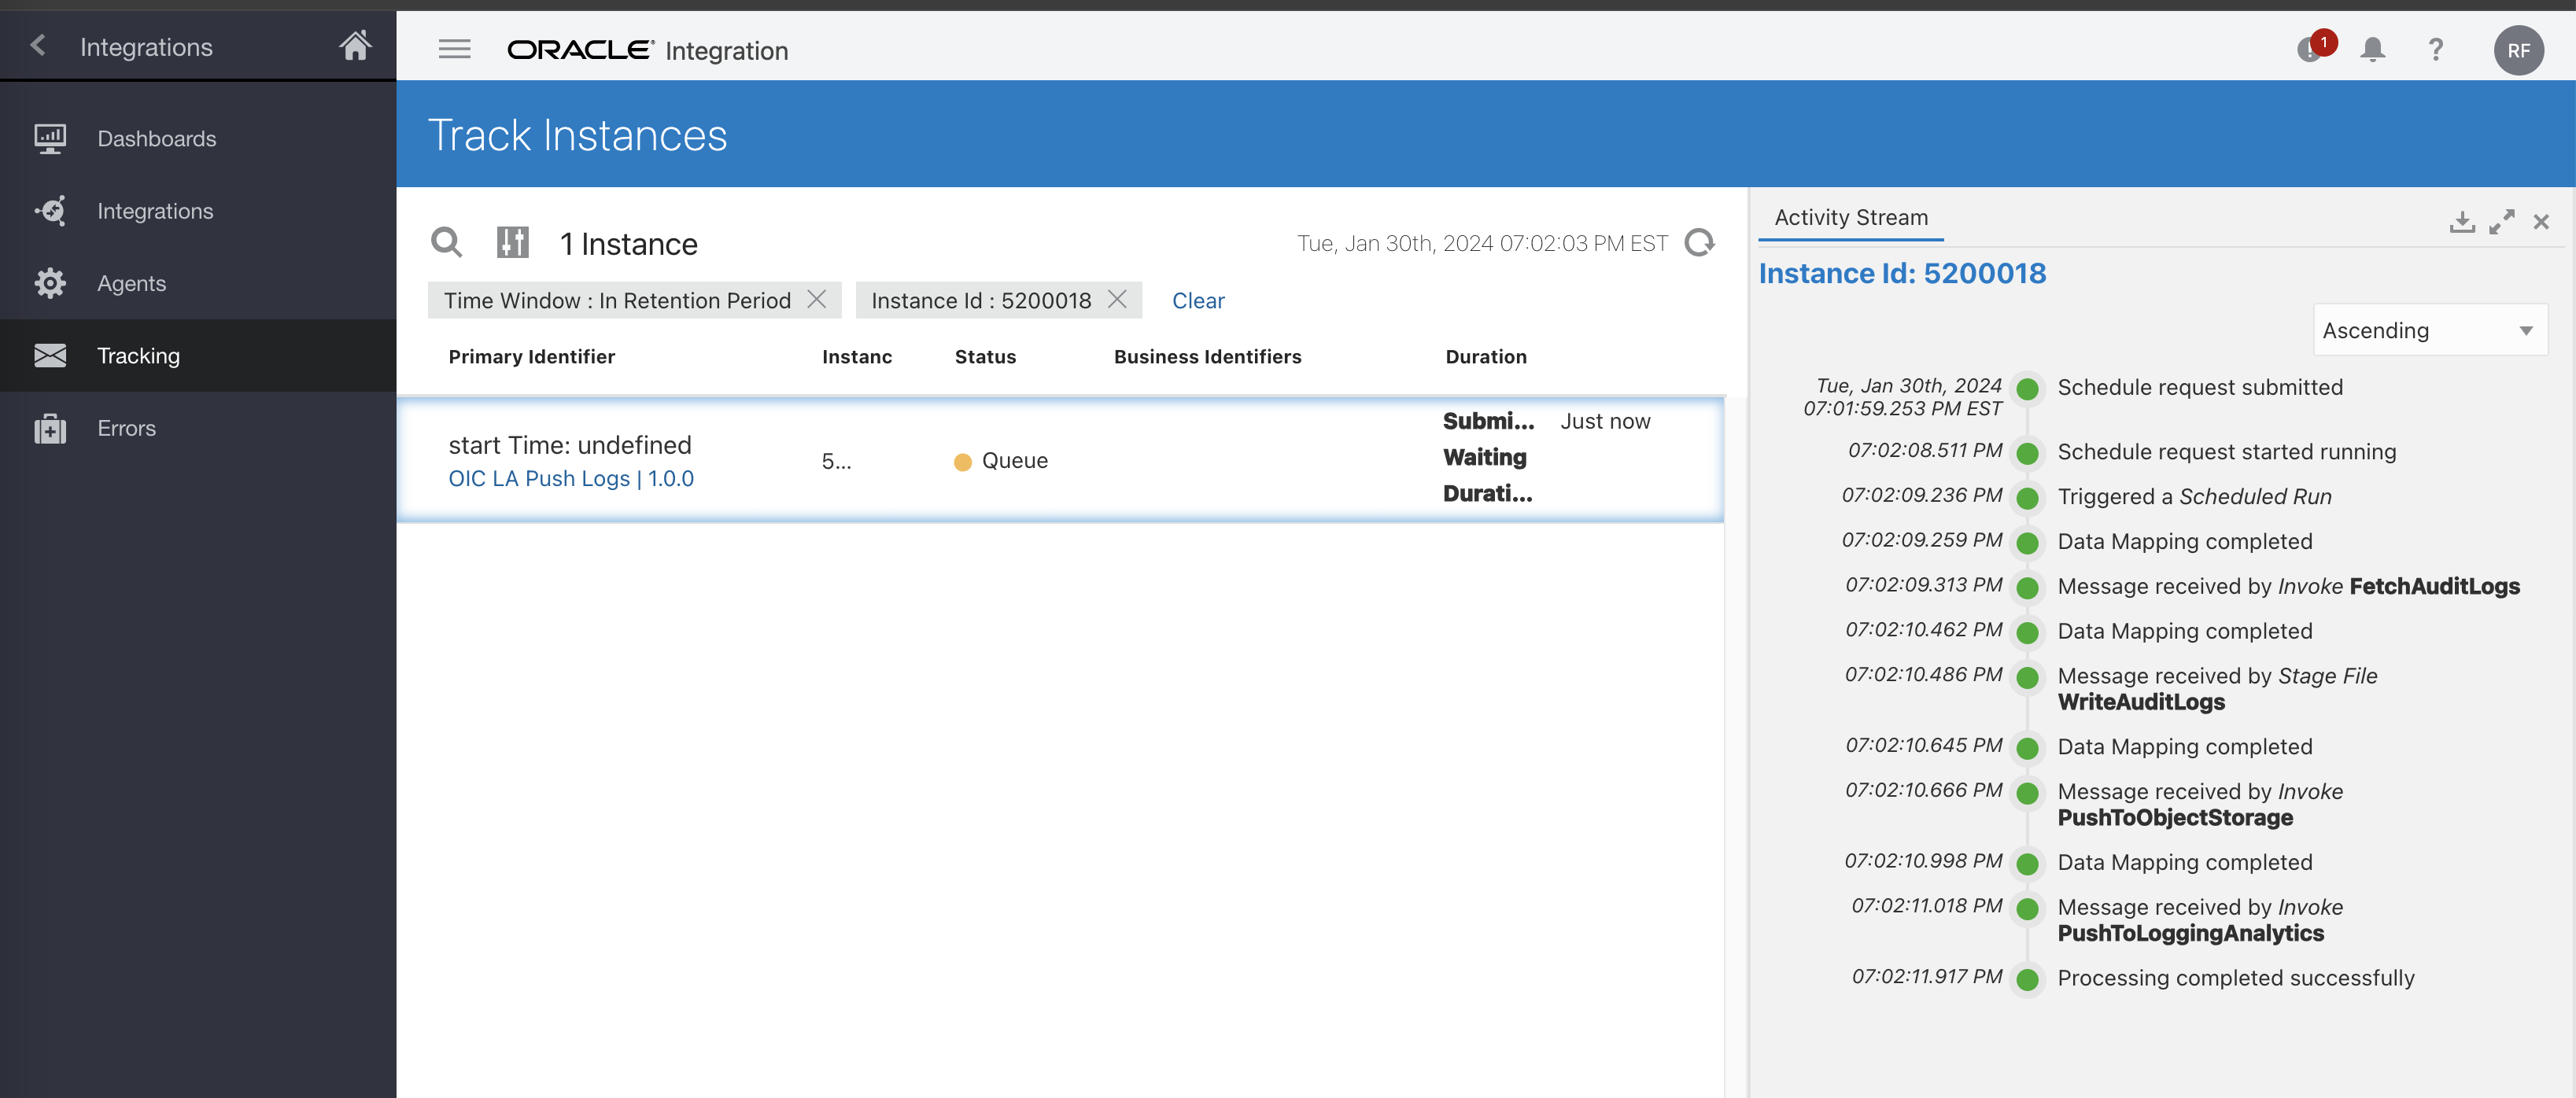The height and width of the screenshot is (1098, 2576).
Task: View the Errors page
Action: click(126, 427)
